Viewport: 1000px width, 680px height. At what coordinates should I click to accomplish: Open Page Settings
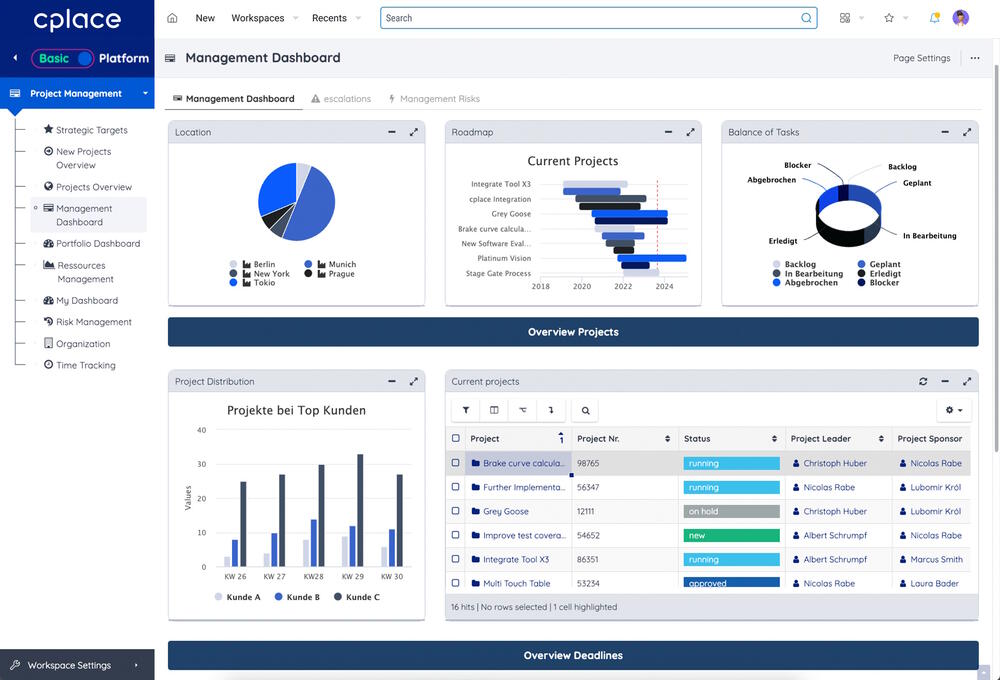click(x=921, y=58)
